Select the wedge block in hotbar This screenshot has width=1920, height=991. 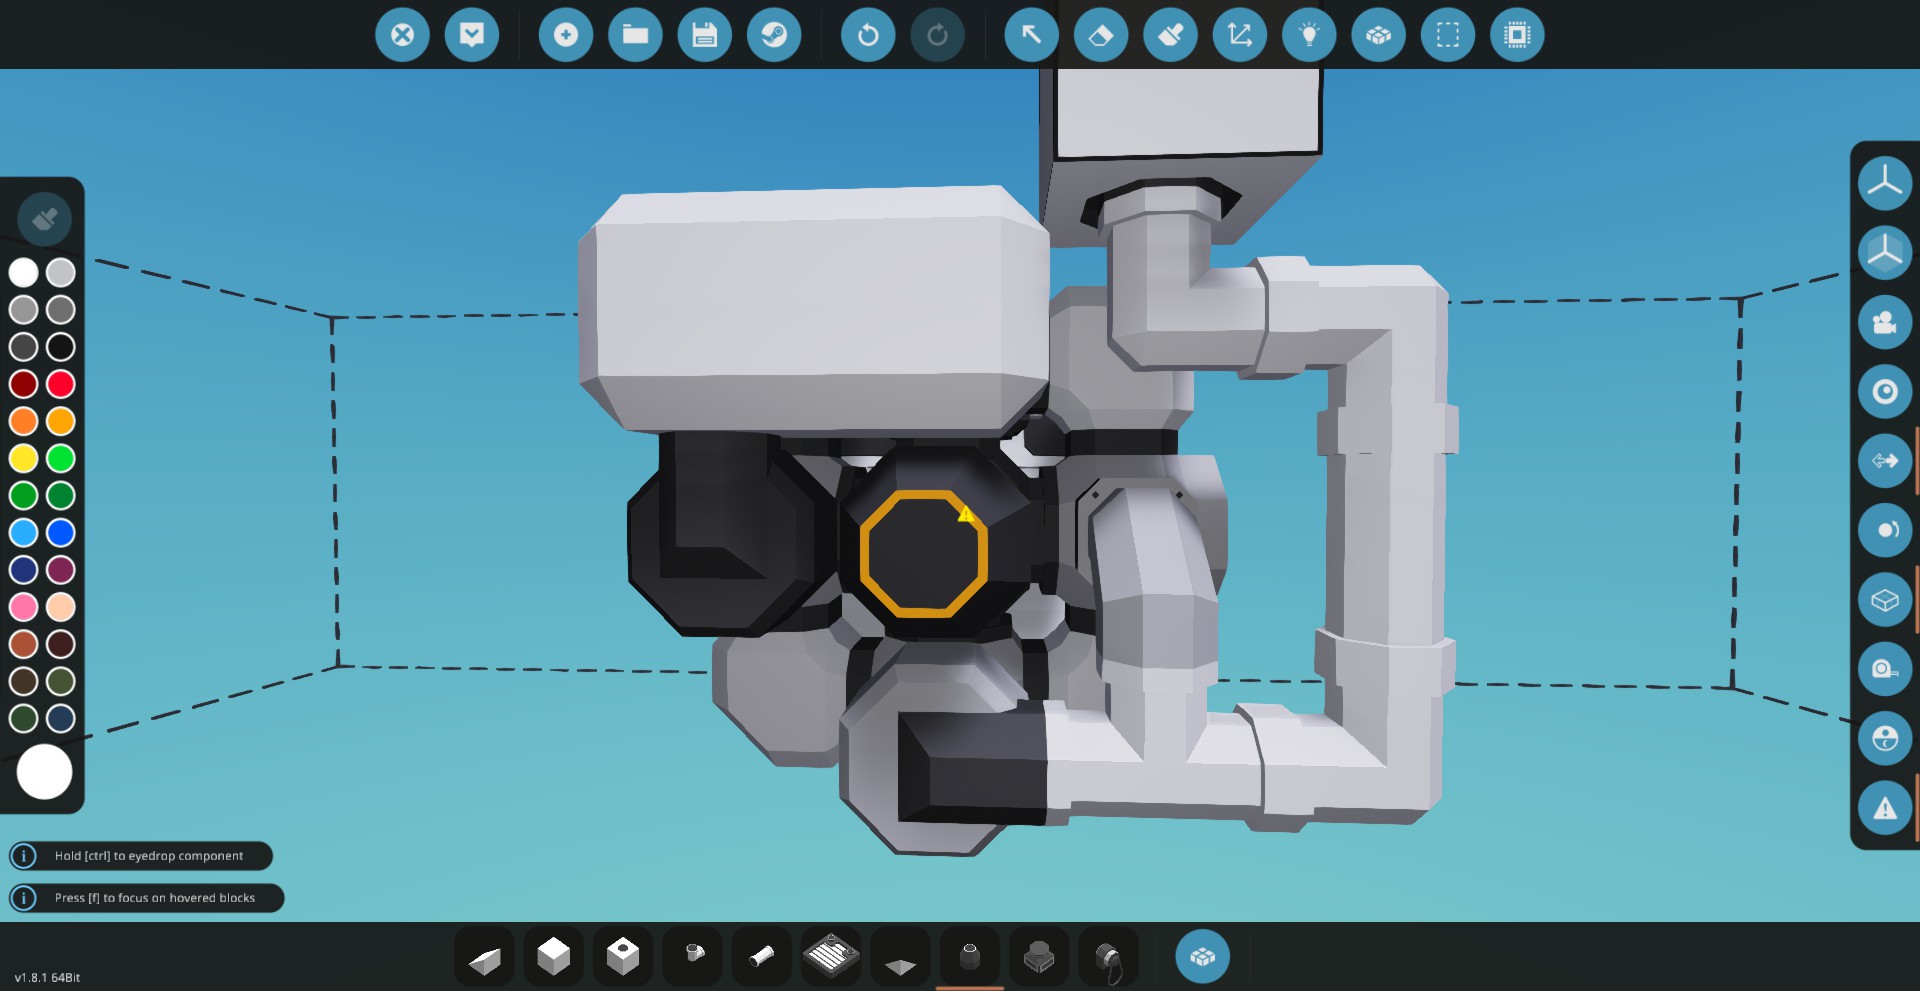[484, 958]
